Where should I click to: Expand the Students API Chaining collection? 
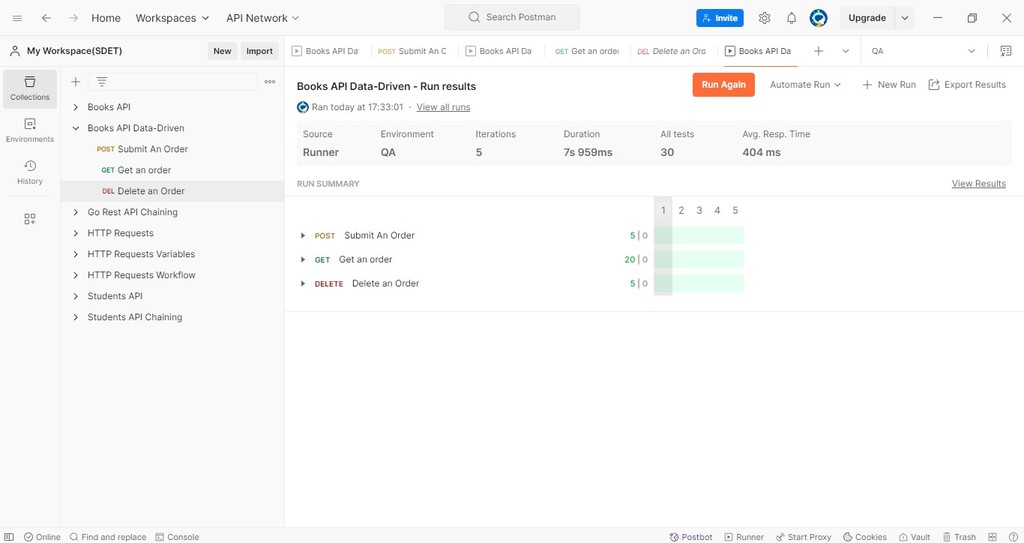point(76,317)
